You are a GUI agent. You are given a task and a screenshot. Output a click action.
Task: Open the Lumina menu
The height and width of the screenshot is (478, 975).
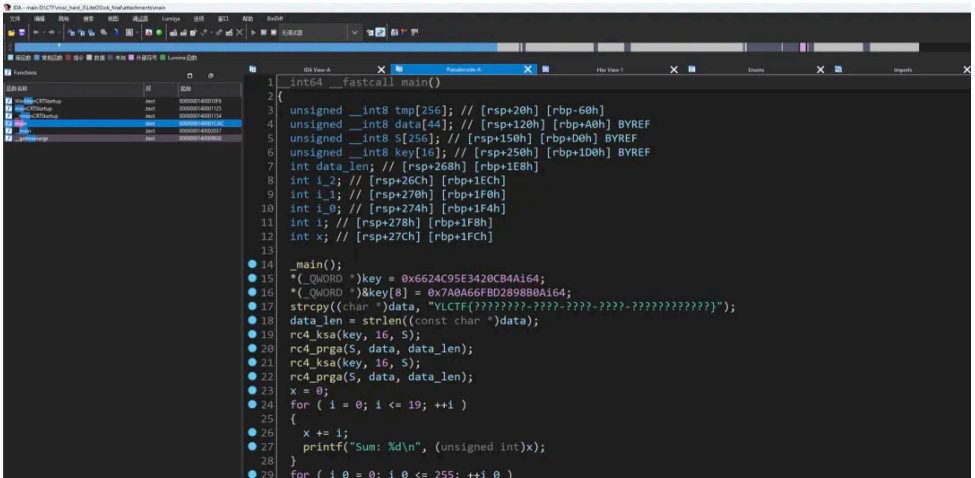171,19
